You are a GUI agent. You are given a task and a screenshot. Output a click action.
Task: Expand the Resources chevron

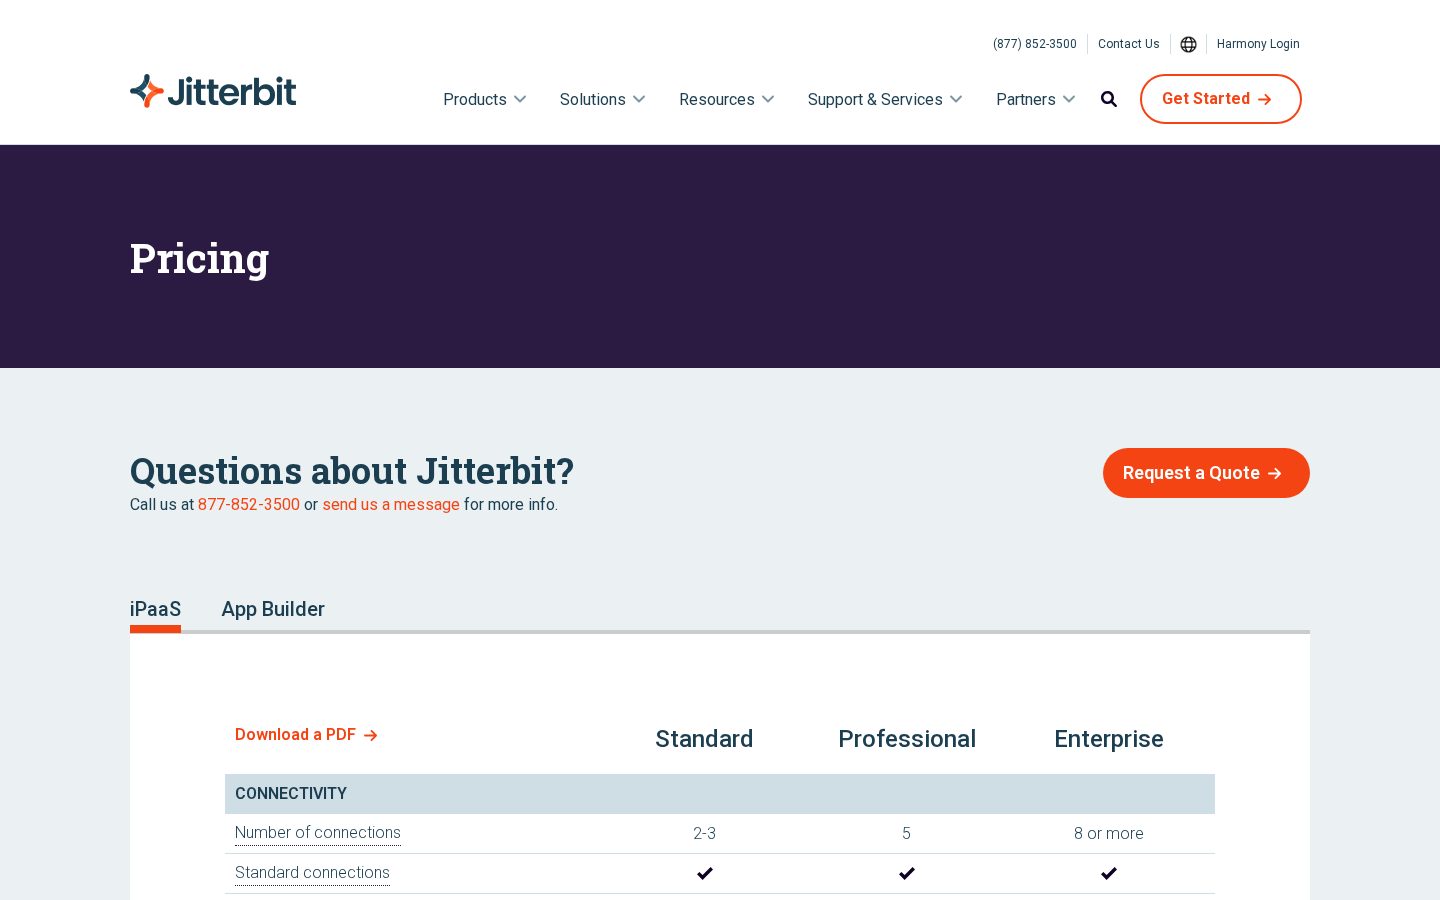(x=768, y=99)
